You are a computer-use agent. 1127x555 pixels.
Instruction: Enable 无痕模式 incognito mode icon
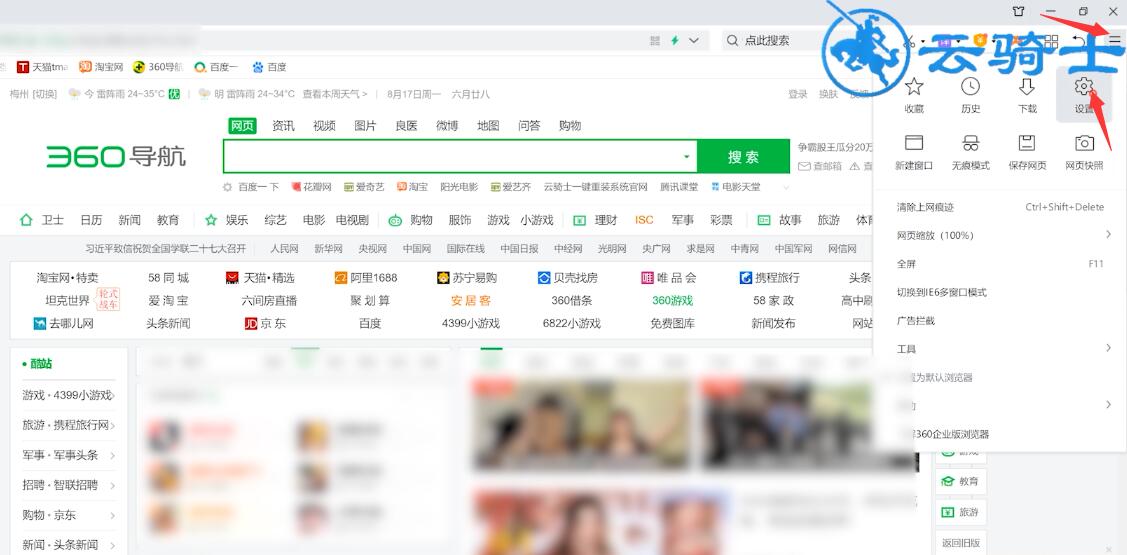point(970,143)
